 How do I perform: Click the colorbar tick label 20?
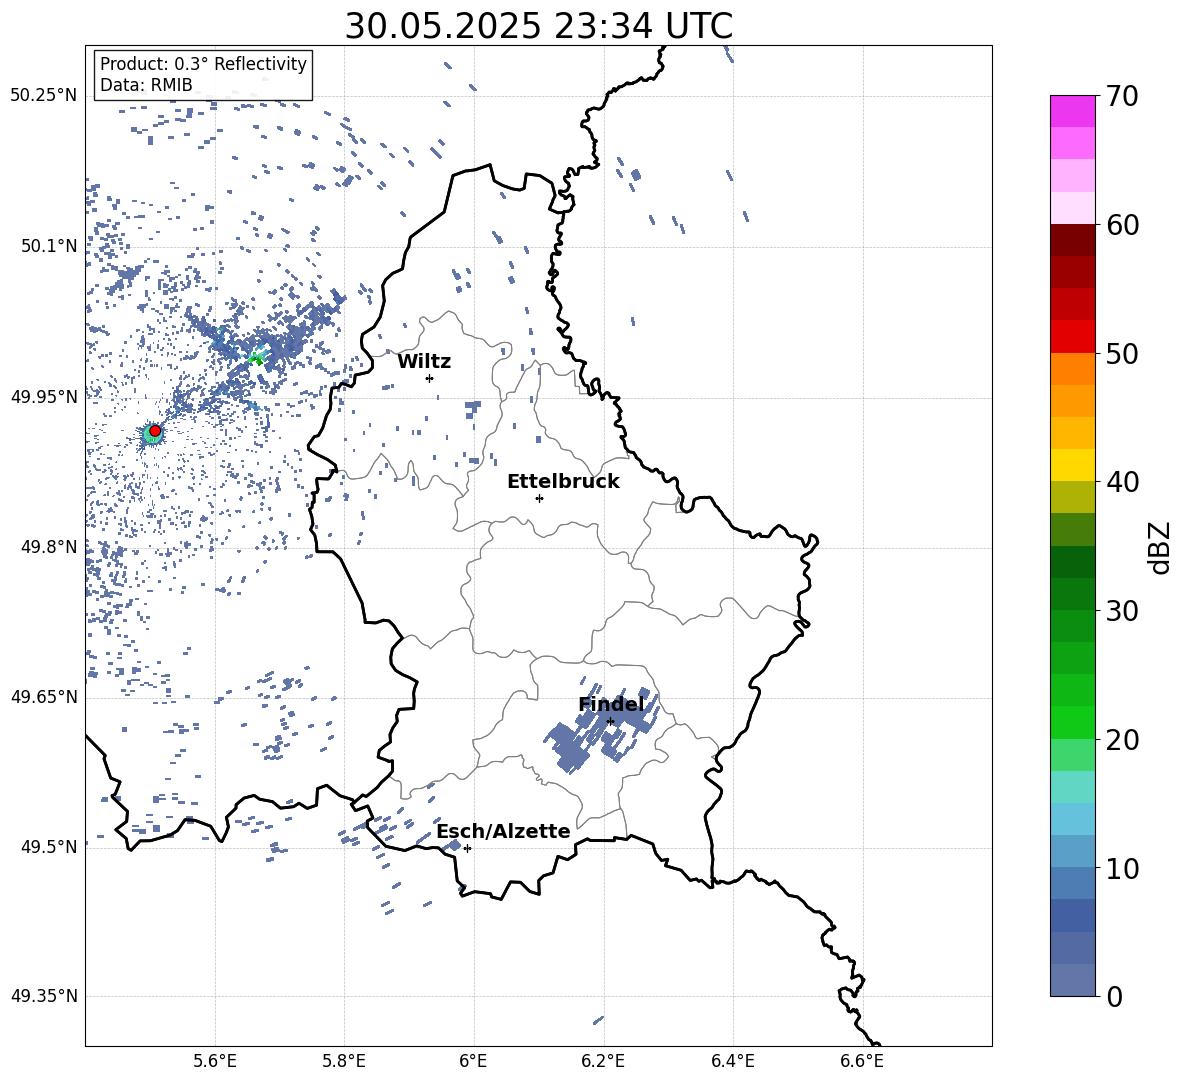pos(1122,739)
